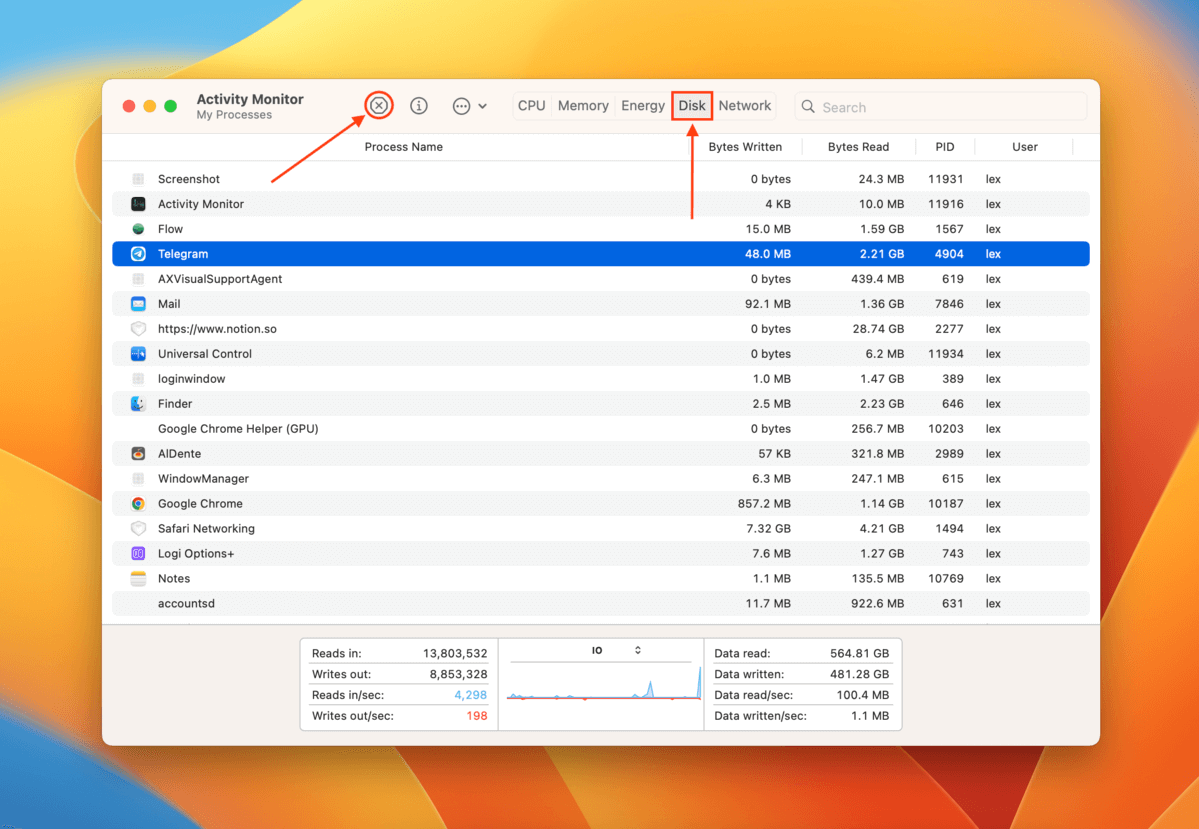
Task: Click the Reads in/sec value 4,298
Action: pyautogui.click(x=470, y=695)
